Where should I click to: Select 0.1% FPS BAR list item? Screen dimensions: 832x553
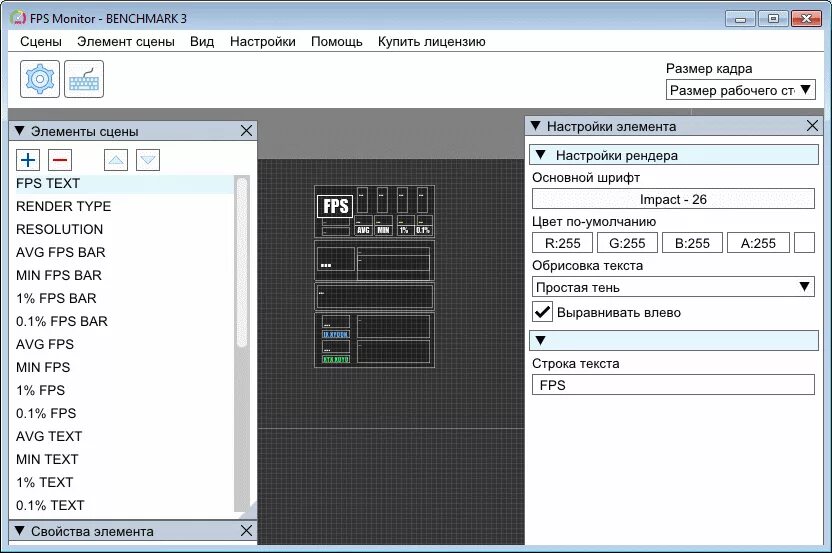(x=125, y=321)
